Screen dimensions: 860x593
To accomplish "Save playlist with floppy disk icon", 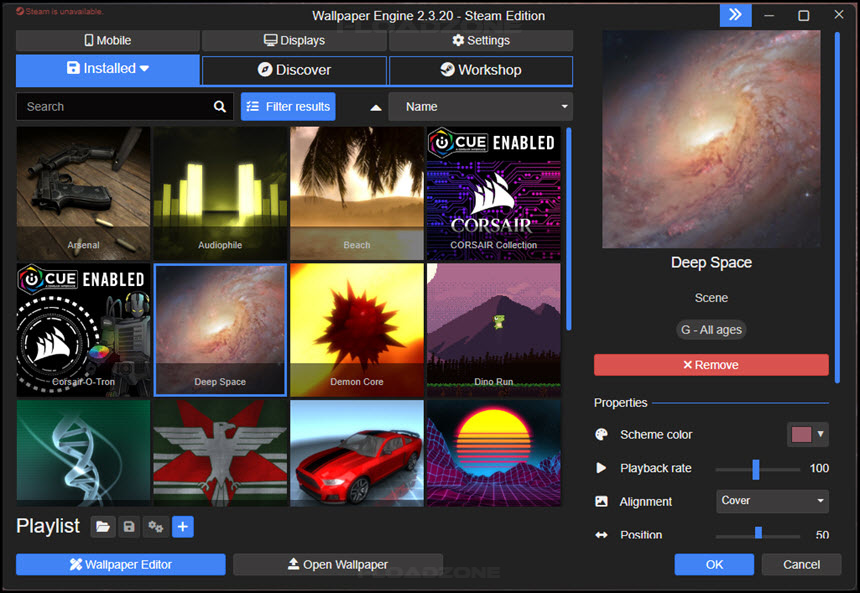I will [129, 527].
